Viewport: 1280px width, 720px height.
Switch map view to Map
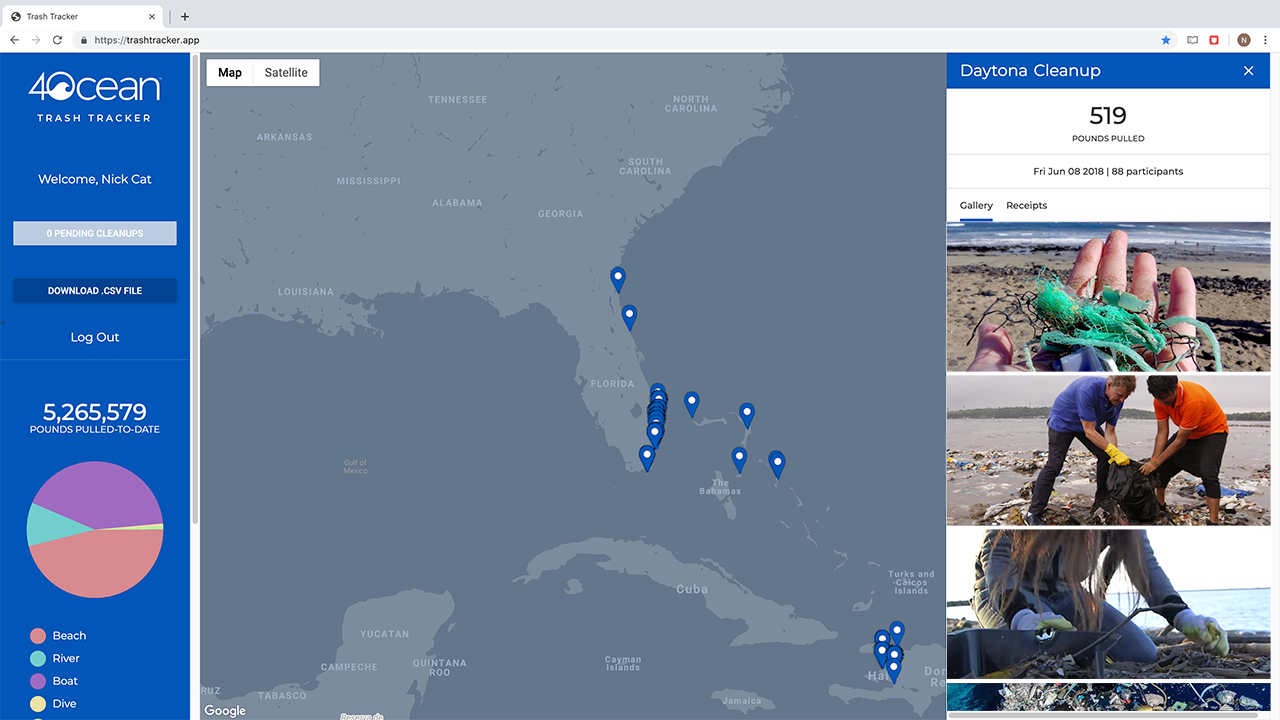tap(230, 72)
